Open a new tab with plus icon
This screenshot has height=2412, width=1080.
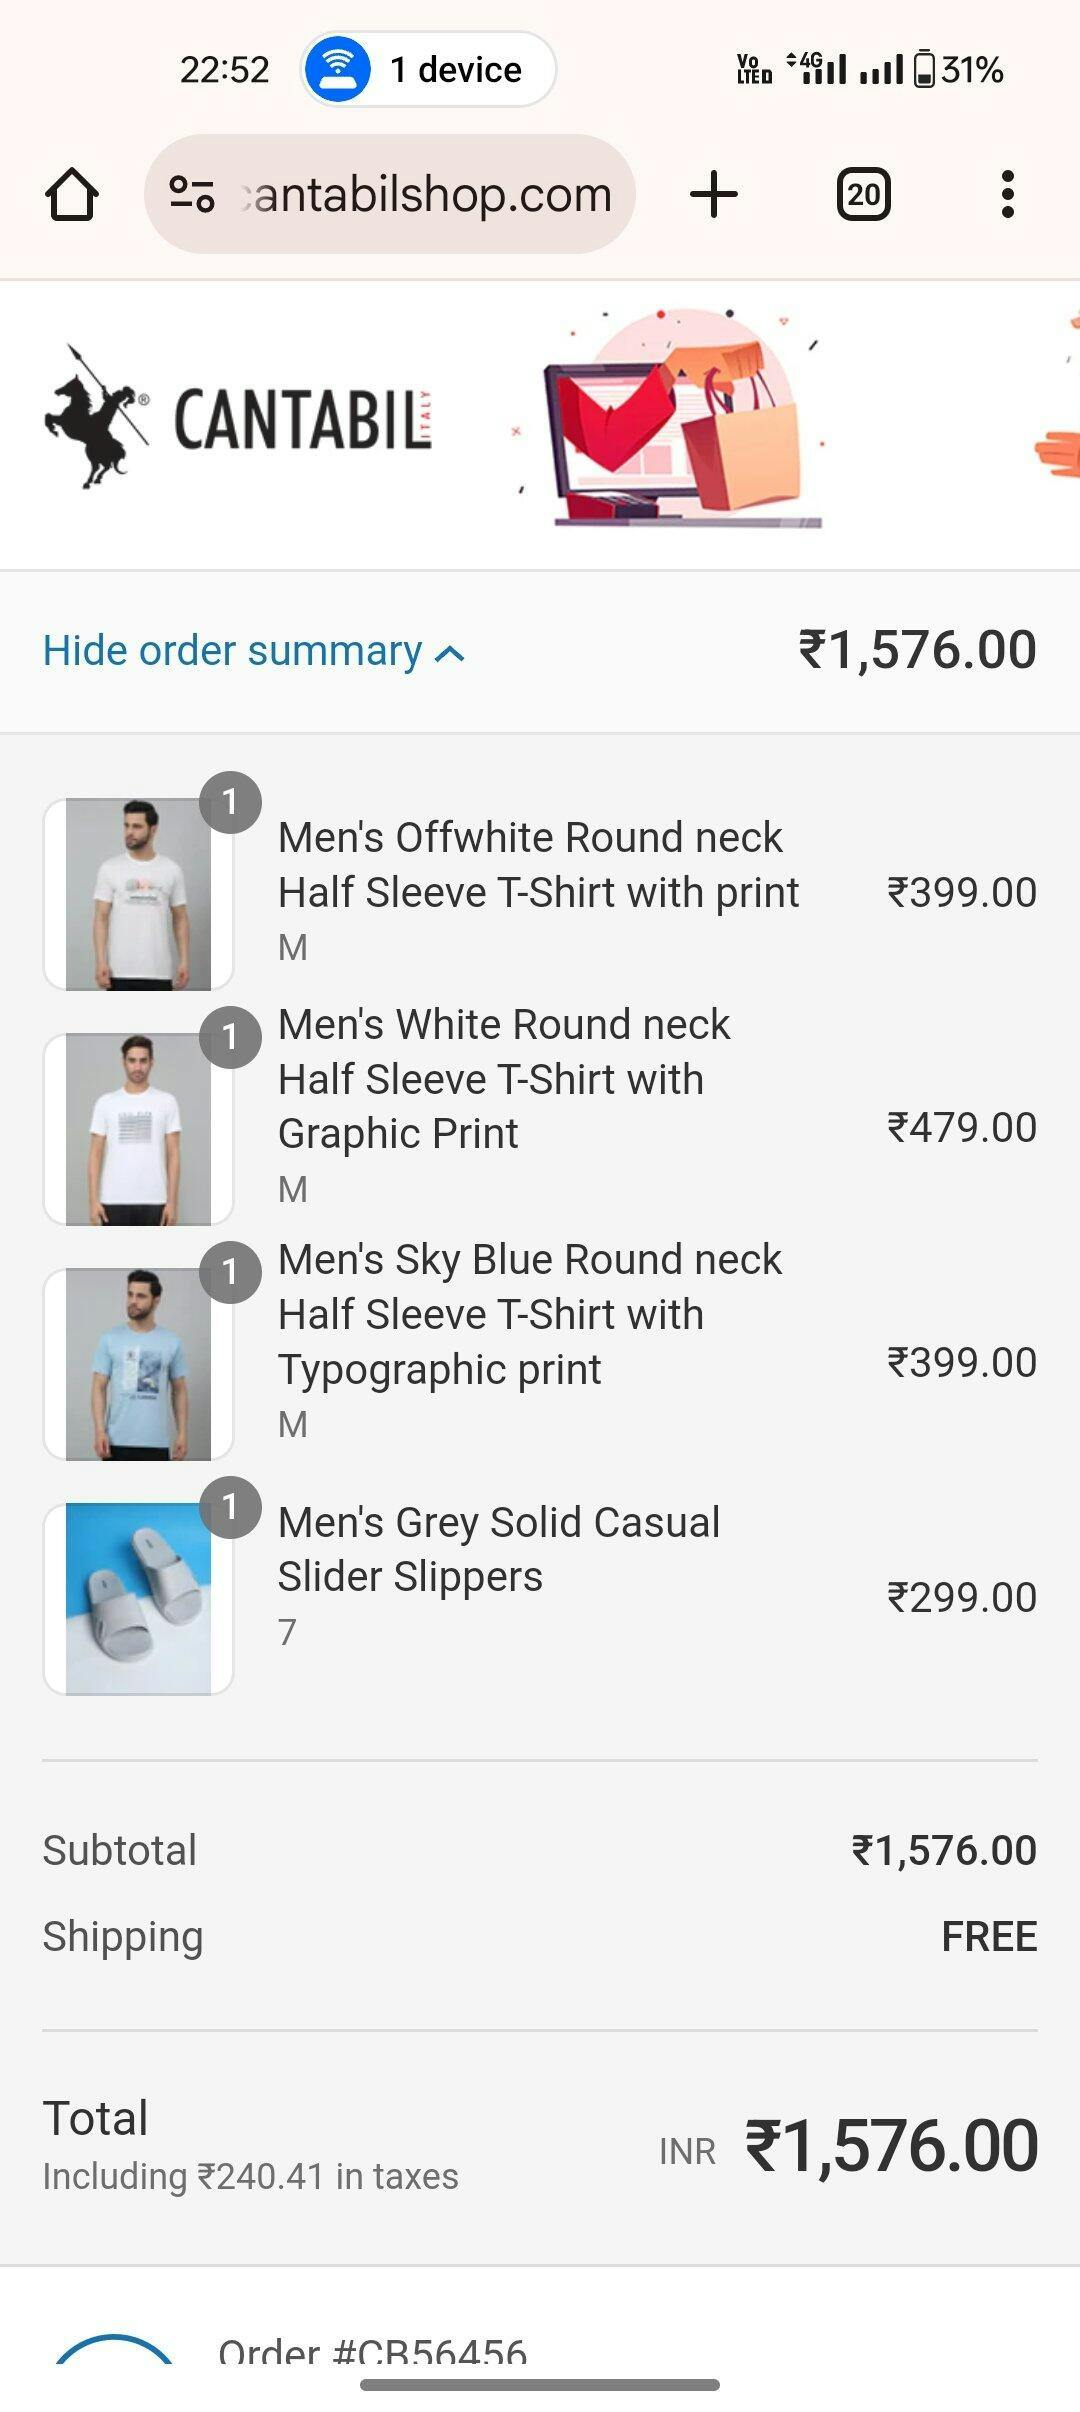point(714,194)
